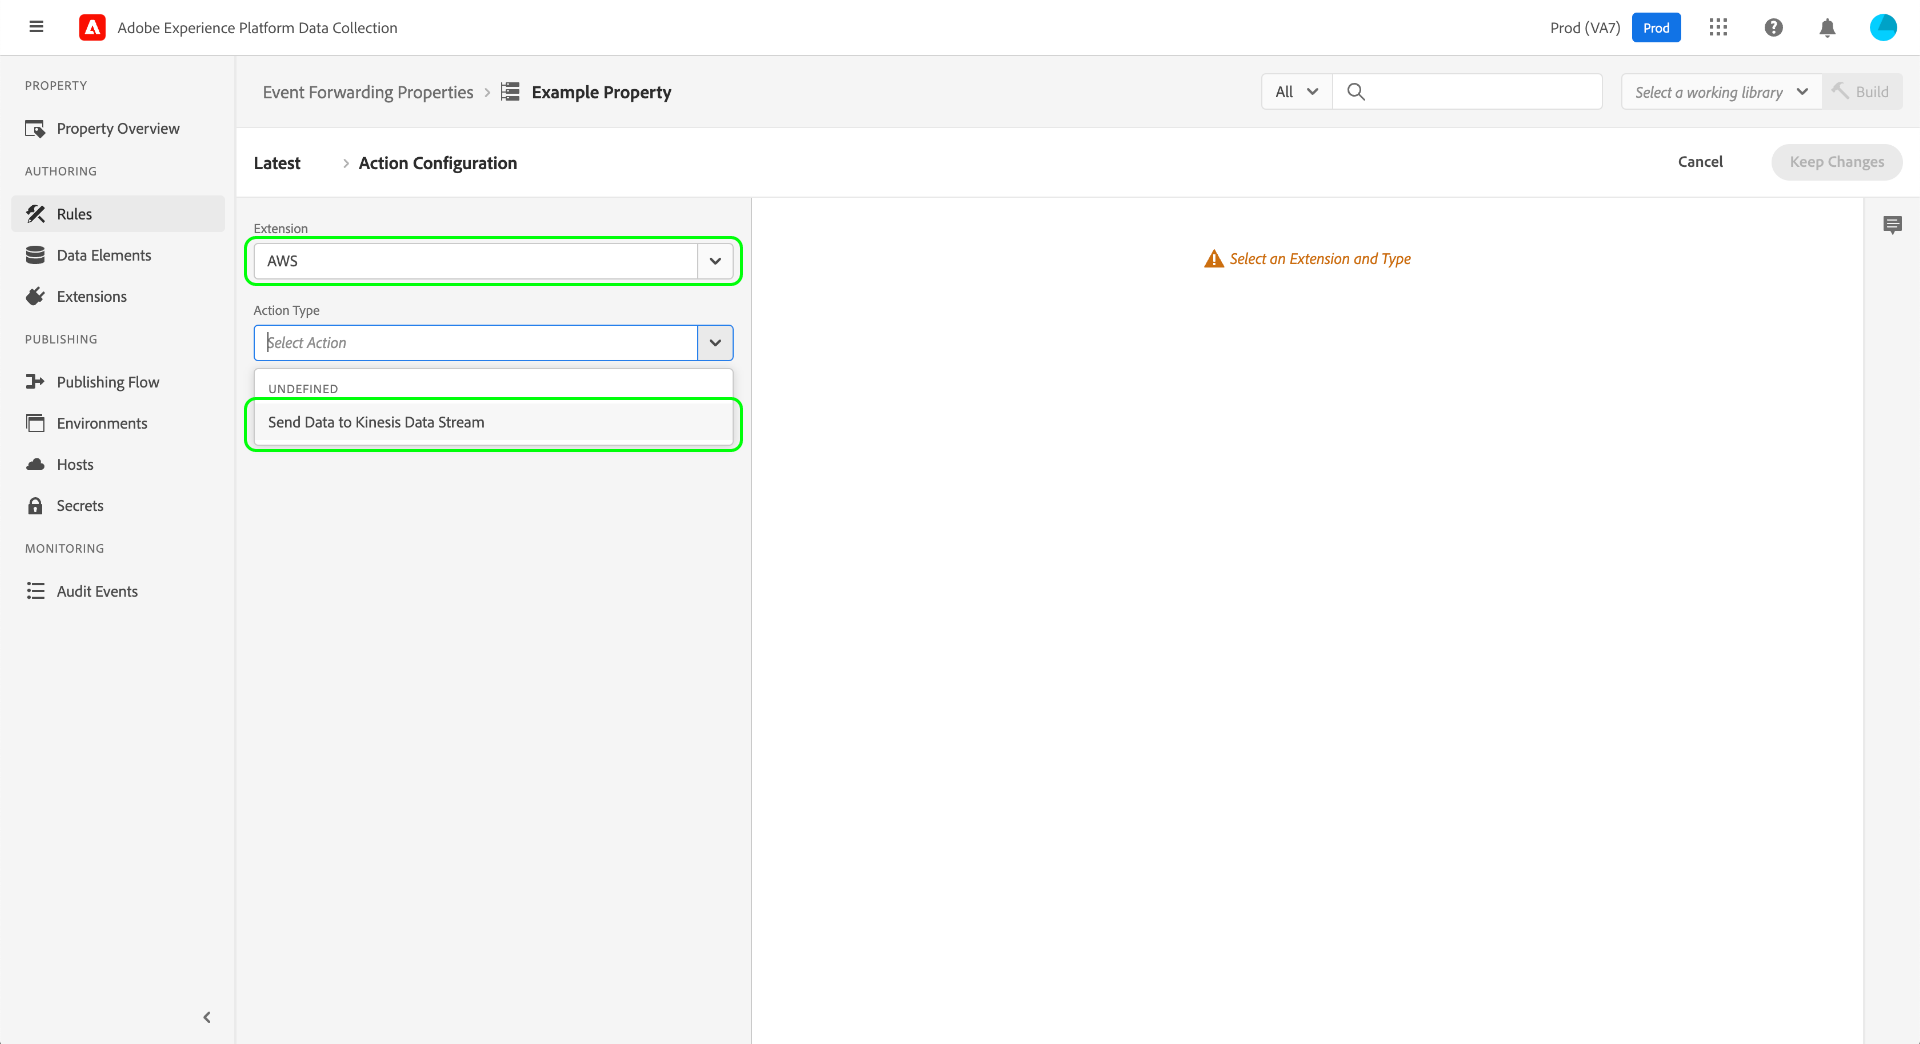Open the All filter dropdown

click(1297, 91)
